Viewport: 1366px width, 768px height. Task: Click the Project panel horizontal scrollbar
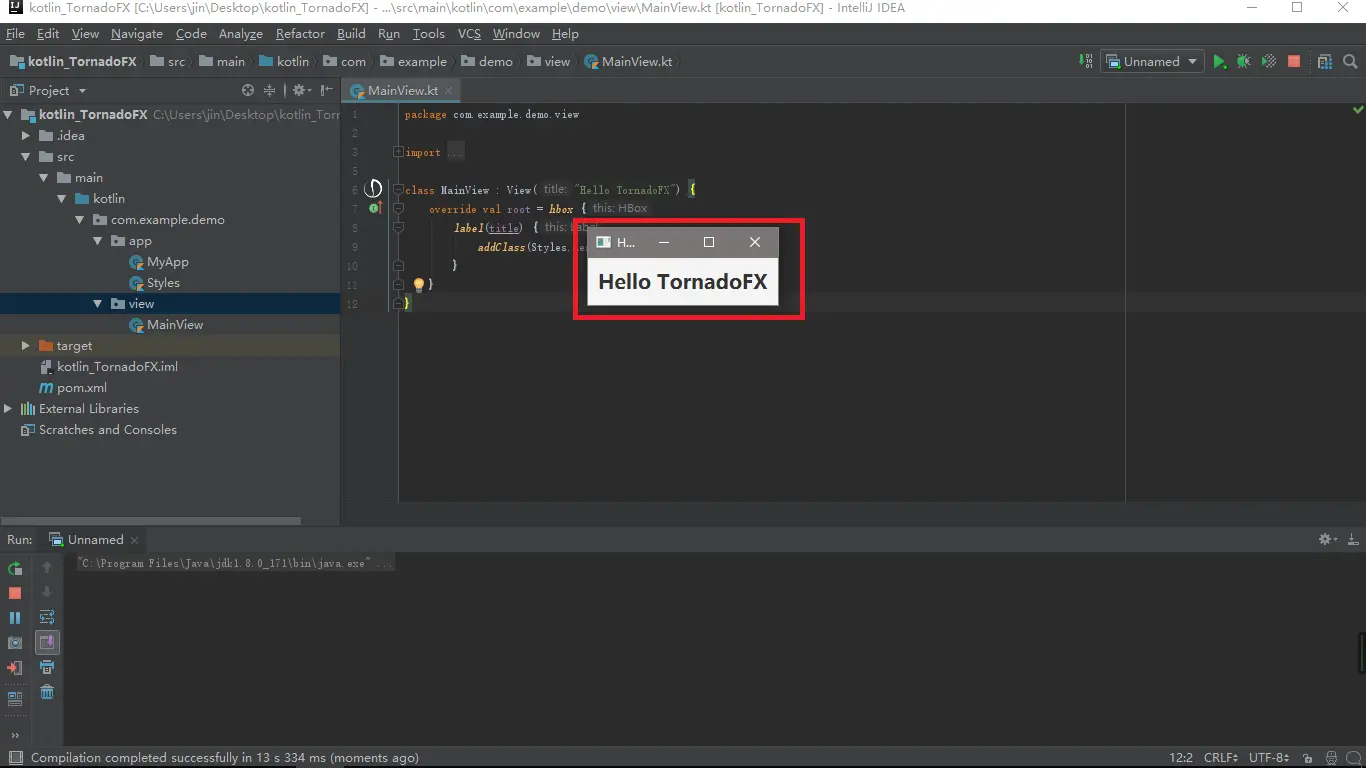150,520
